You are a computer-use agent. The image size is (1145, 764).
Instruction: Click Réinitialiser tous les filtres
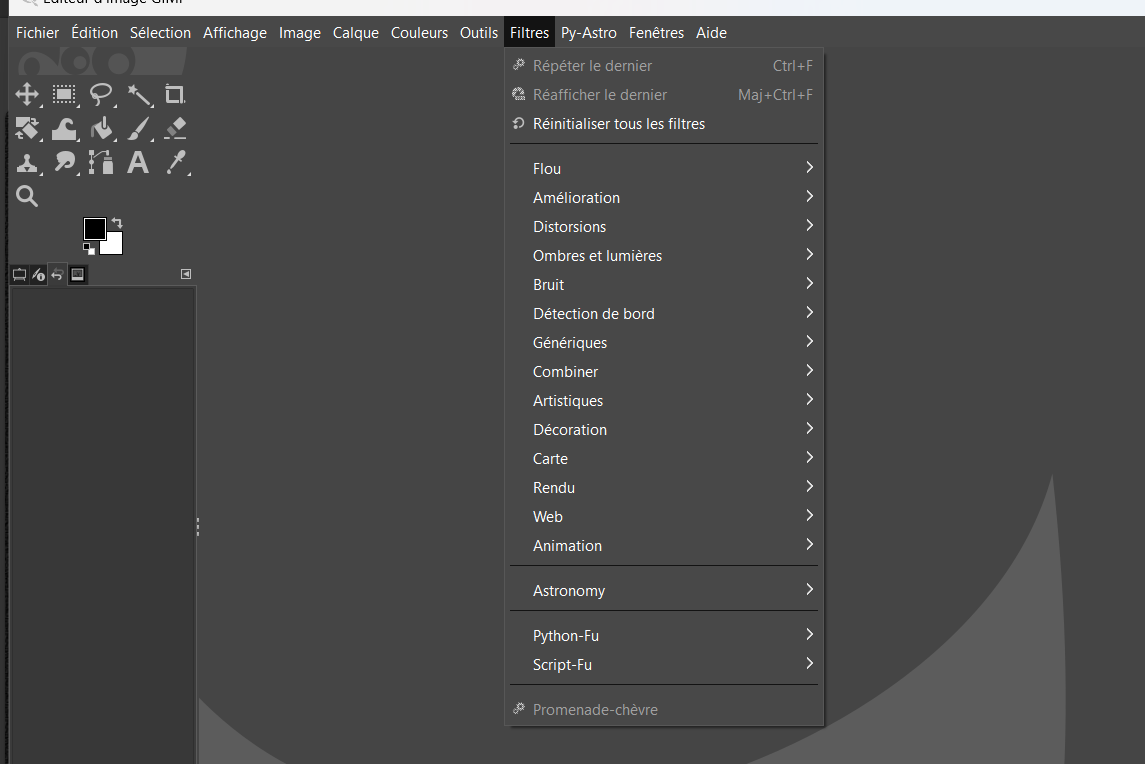618,124
